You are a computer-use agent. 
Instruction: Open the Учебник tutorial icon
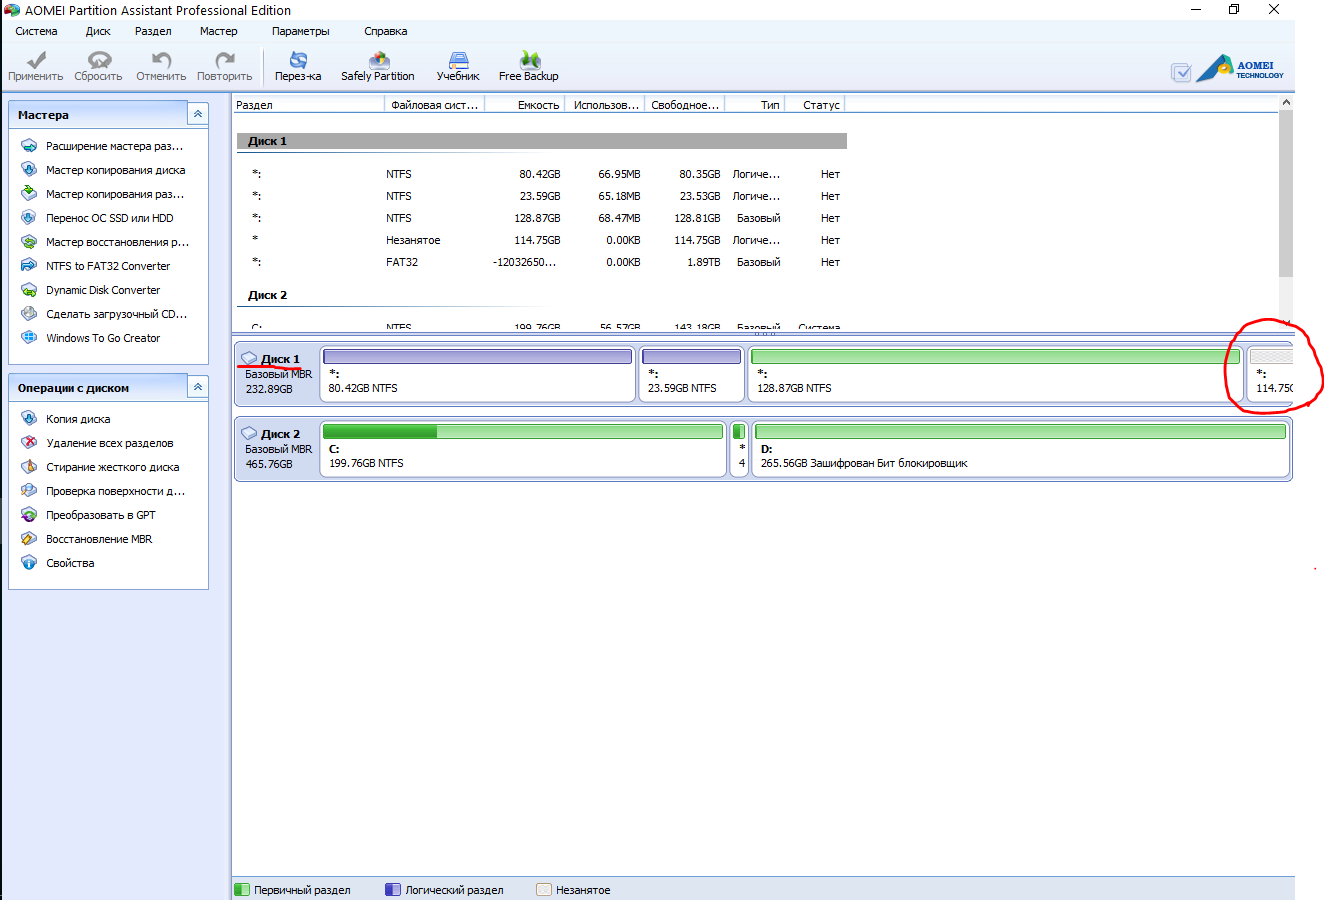pyautogui.click(x=458, y=66)
